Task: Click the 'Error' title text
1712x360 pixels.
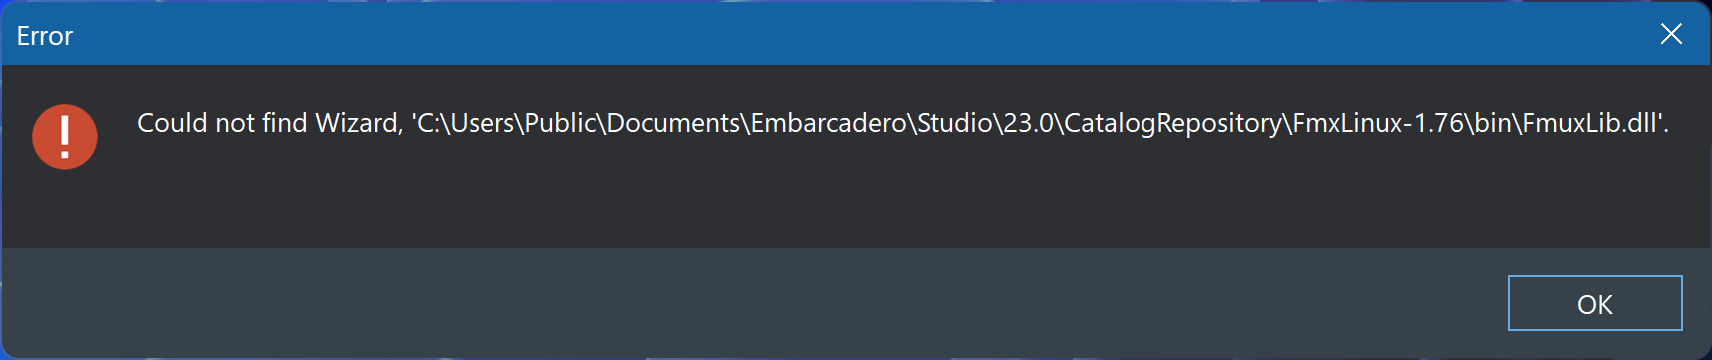Action: (x=45, y=36)
